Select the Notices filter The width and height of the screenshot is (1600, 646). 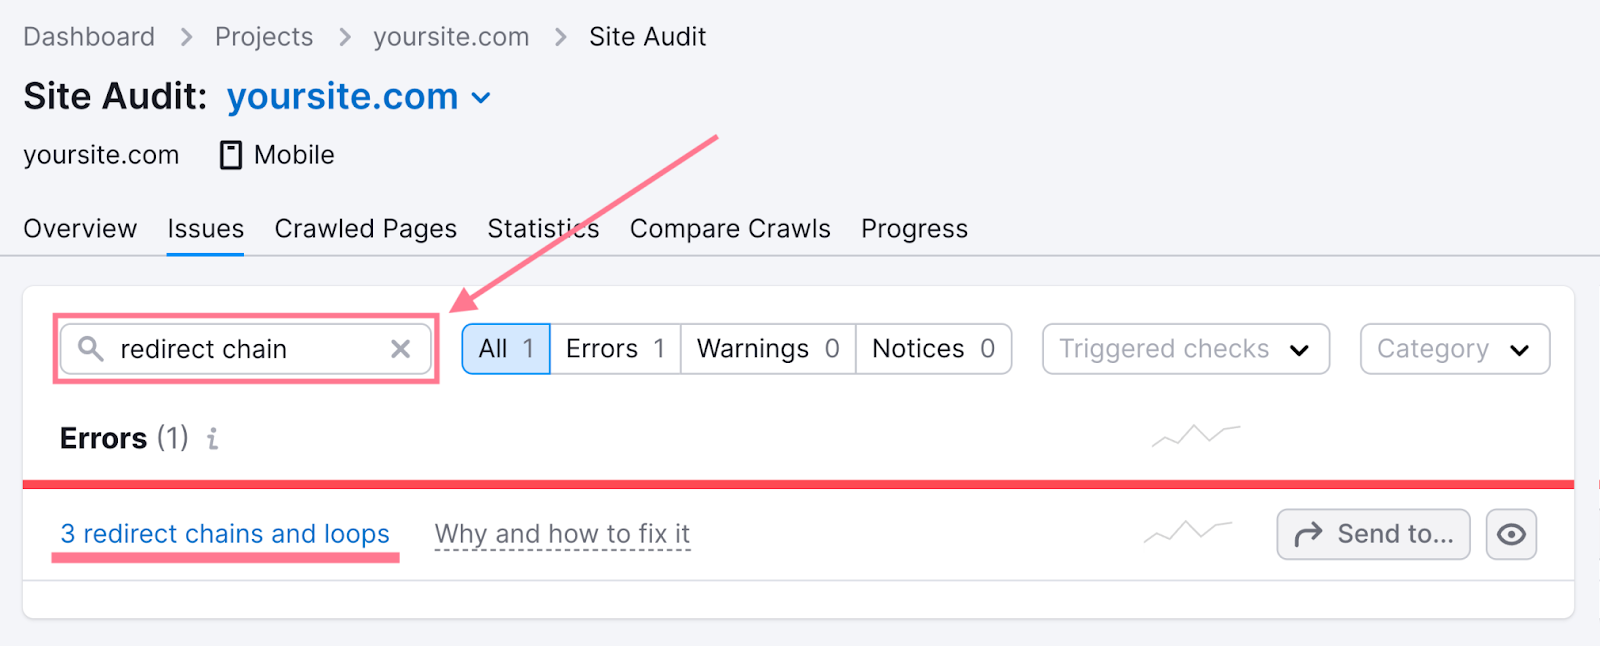click(x=931, y=349)
